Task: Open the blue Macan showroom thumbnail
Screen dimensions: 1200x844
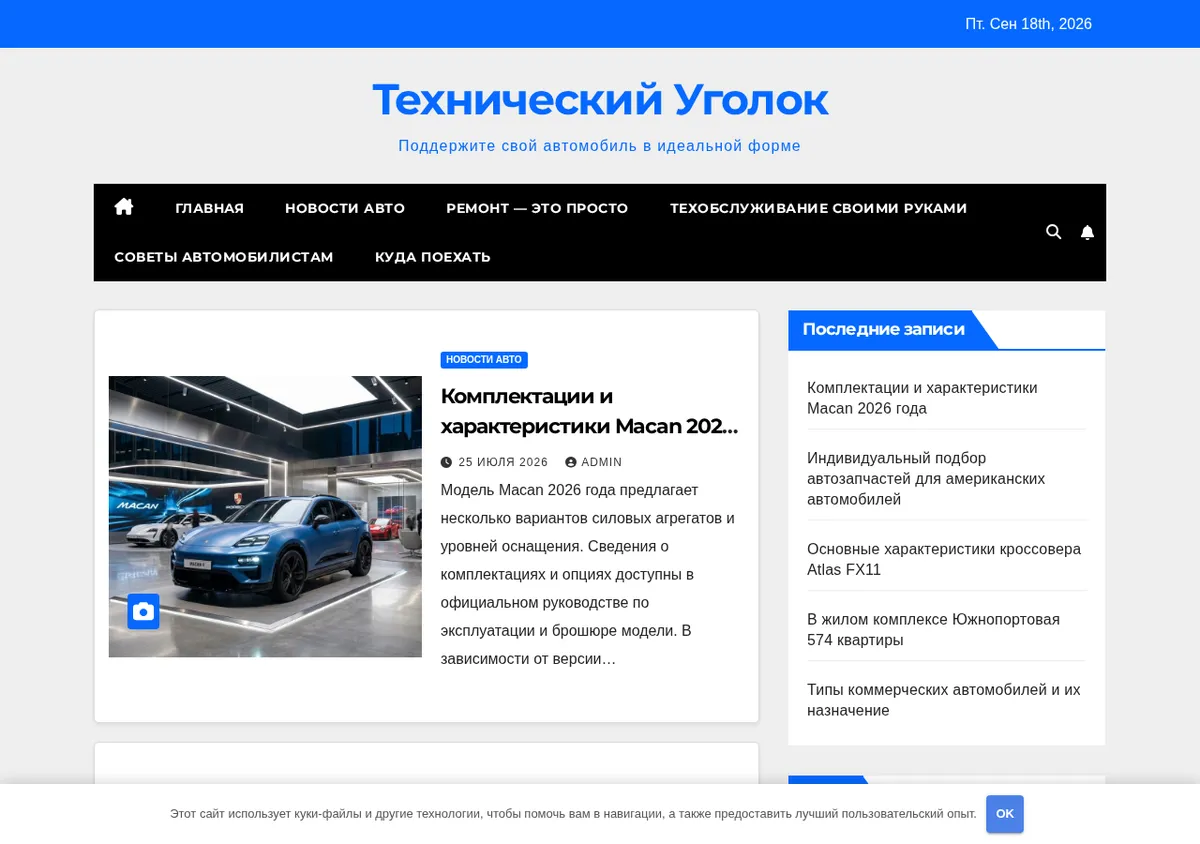Action: point(265,516)
